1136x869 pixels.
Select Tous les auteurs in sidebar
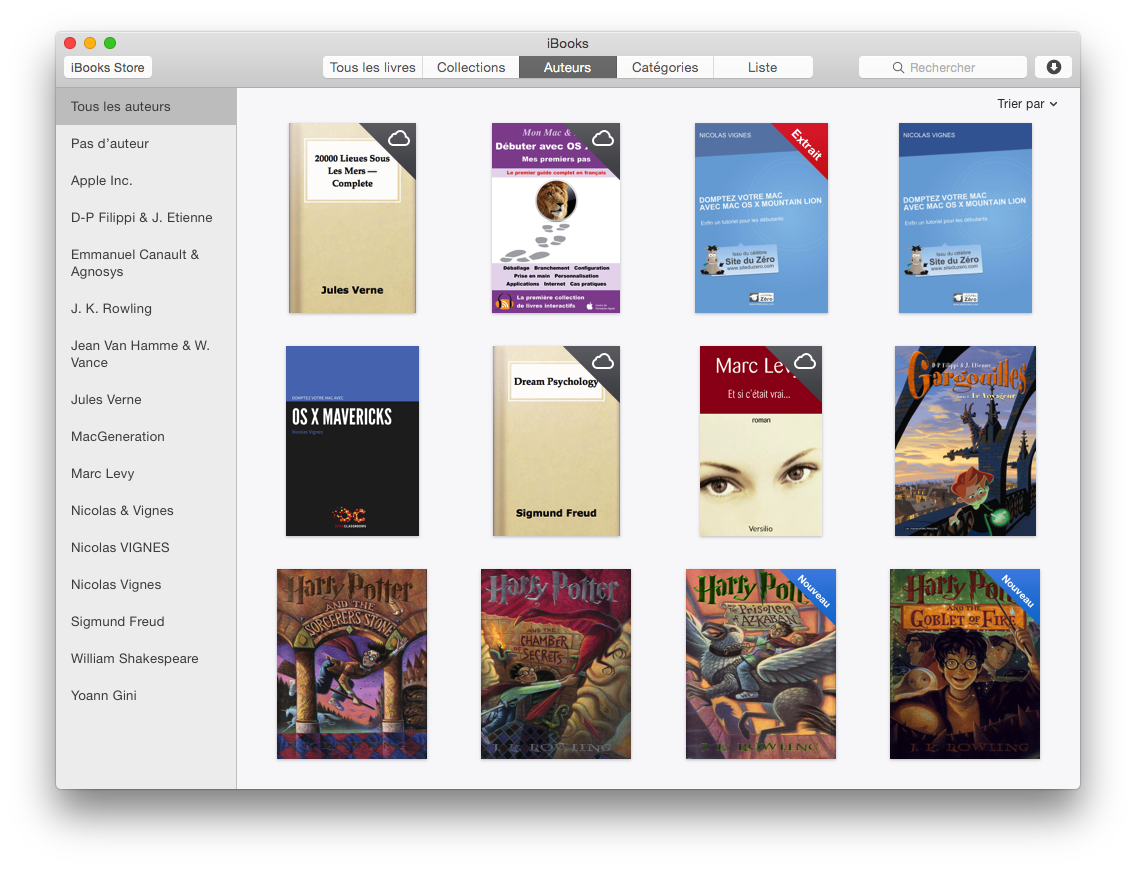146,107
